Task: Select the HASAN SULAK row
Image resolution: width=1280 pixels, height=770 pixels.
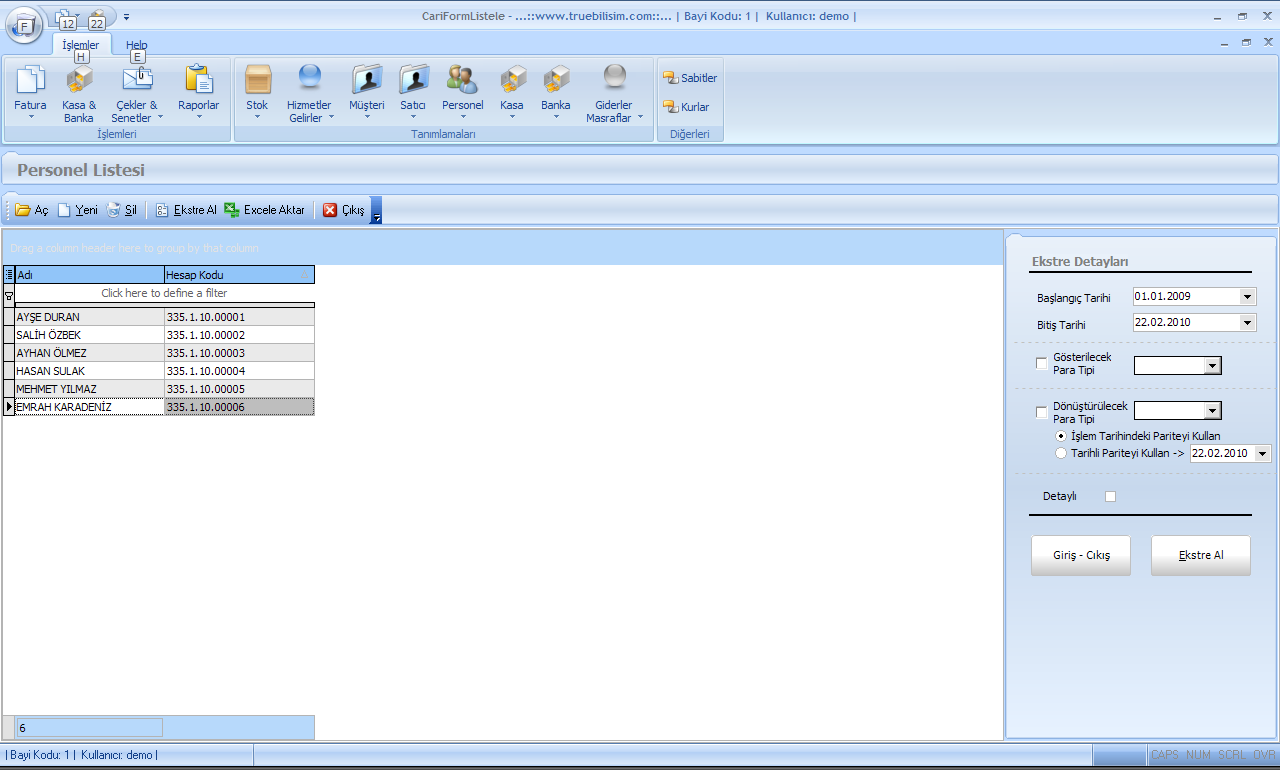Action: point(89,371)
